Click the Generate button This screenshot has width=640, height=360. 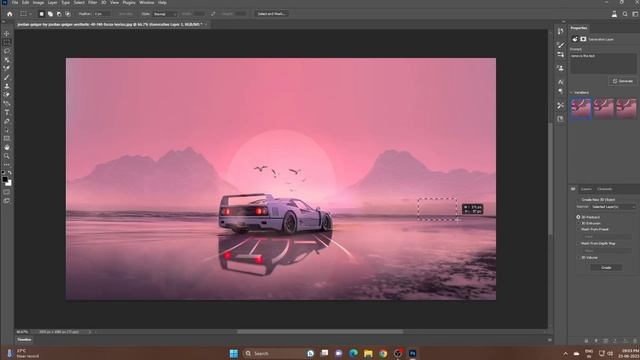[x=623, y=81]
